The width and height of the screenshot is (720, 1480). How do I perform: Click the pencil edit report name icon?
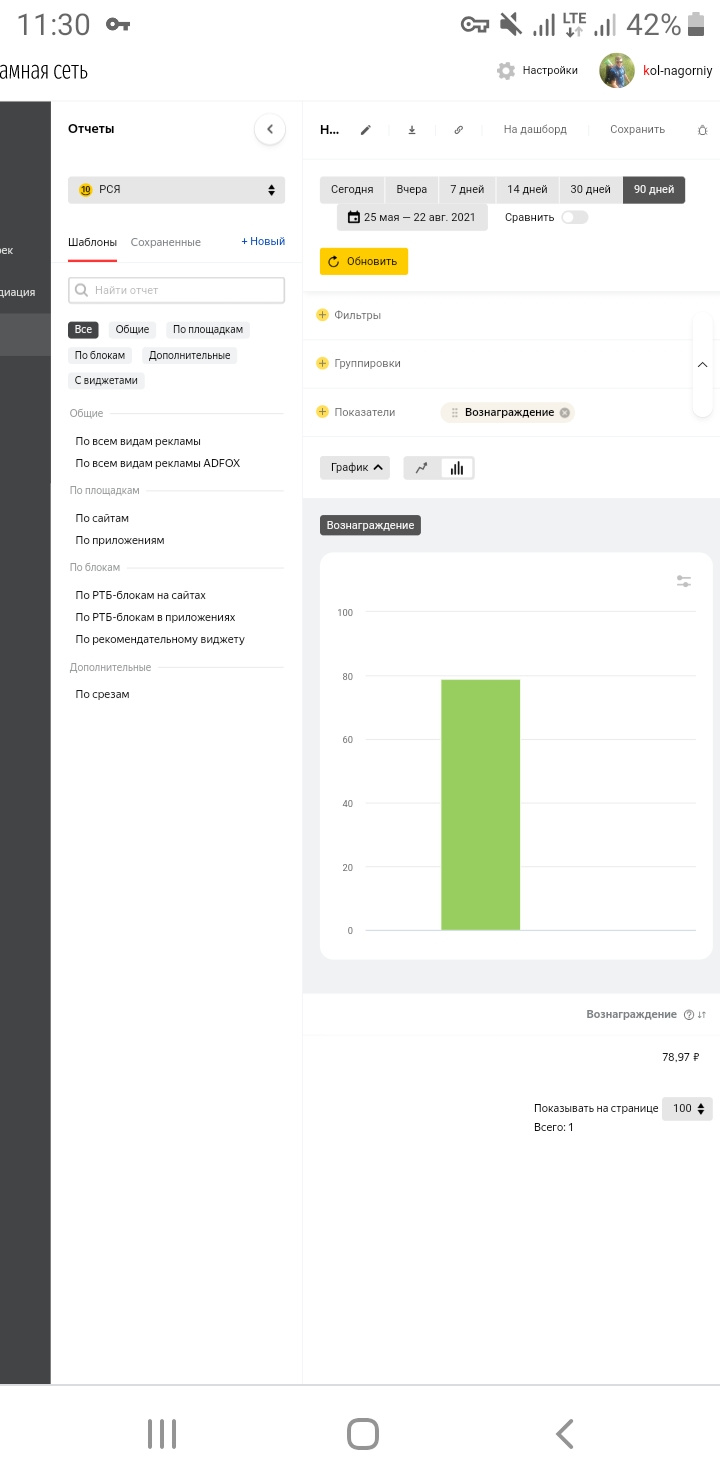pos(366,130)
